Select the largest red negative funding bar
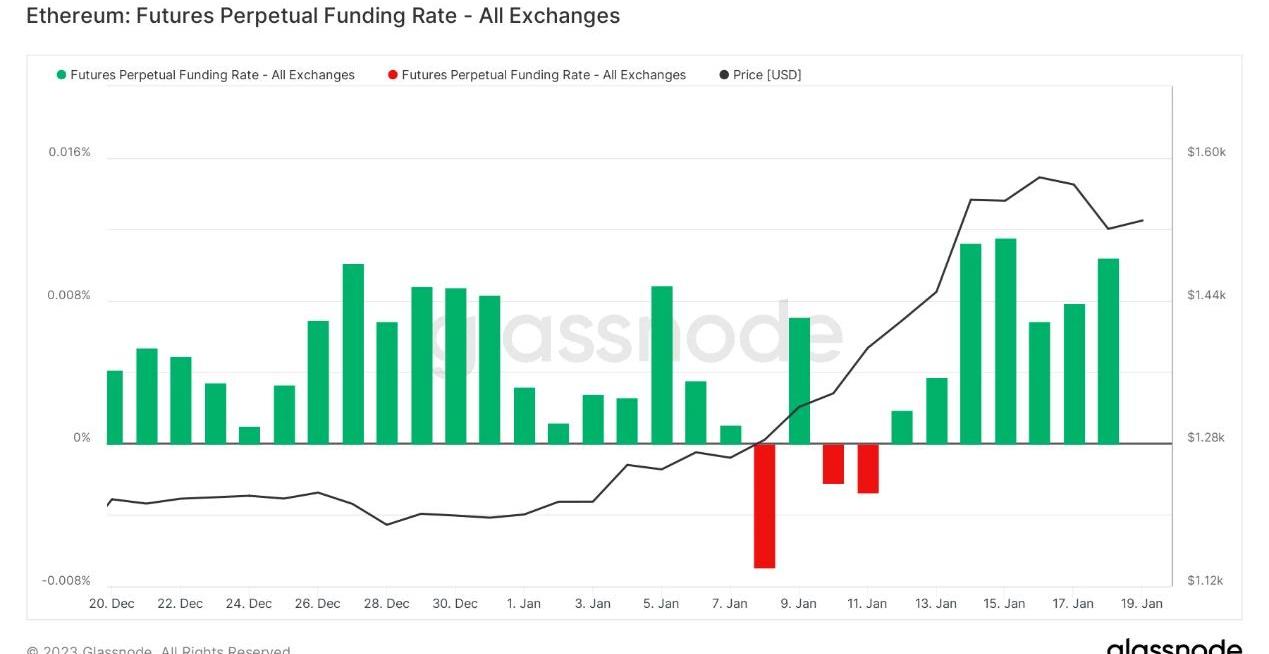Viewport: 1269px width, 654px height. [765, 506]
